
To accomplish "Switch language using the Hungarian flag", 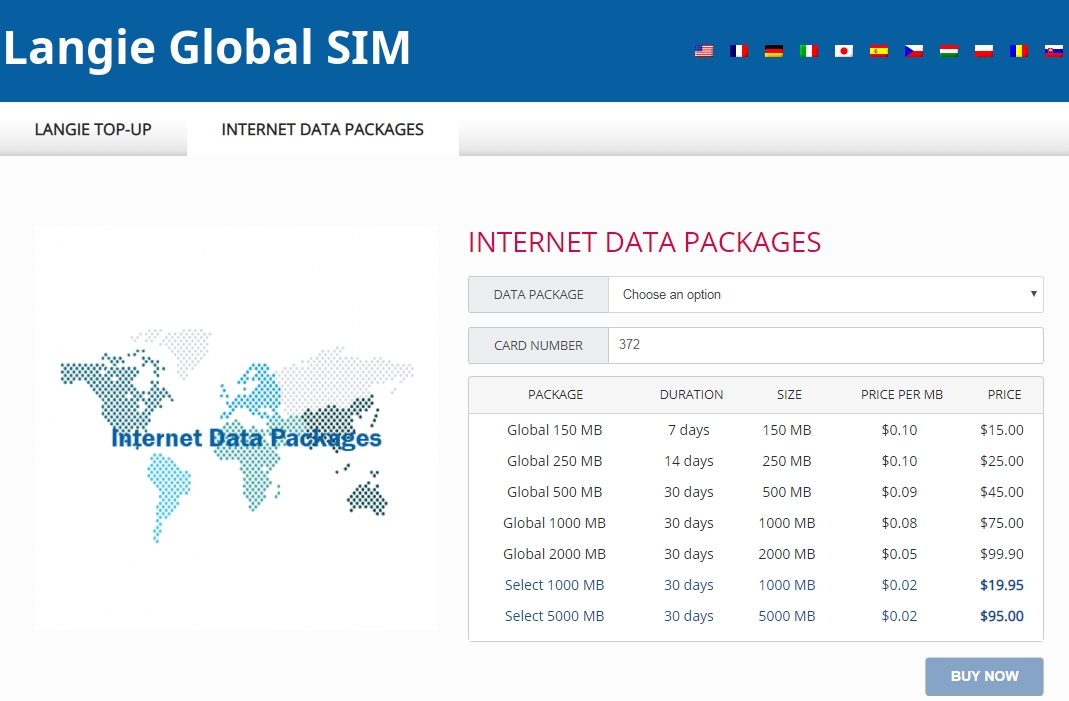I will [948, 51].
